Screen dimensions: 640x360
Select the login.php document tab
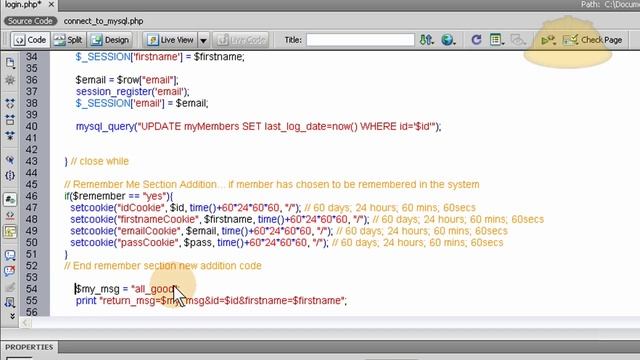pos(23,4)
